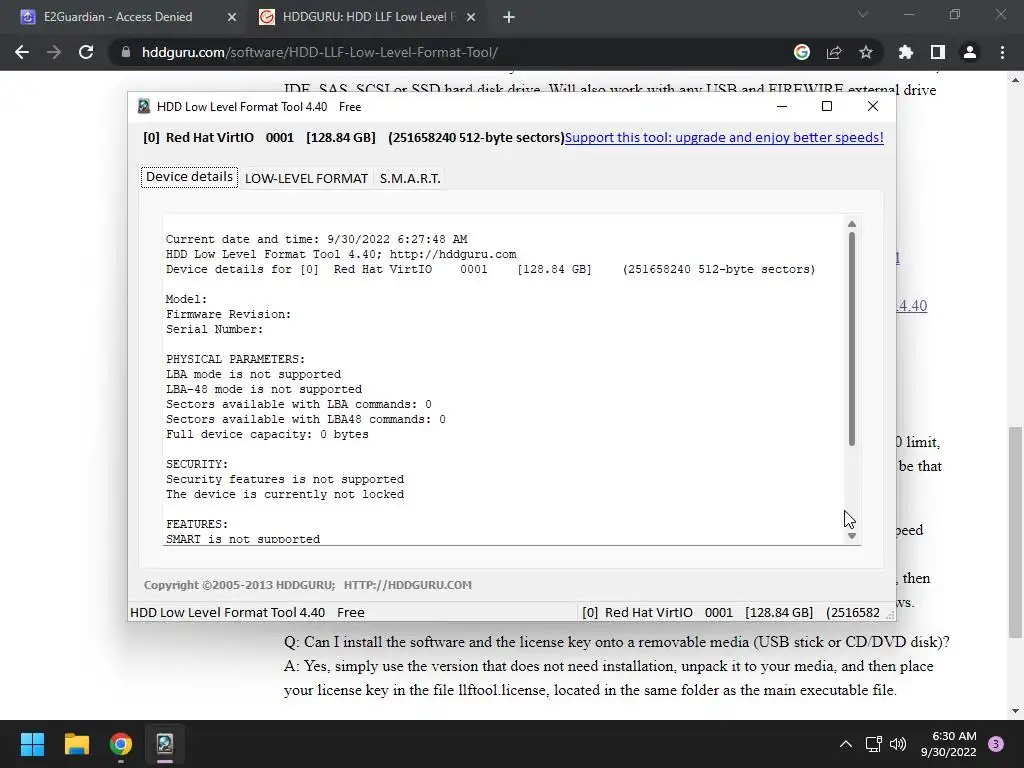Open Windows Start menu
This screenshot has width=1024, height=768.
click(32, 744)
